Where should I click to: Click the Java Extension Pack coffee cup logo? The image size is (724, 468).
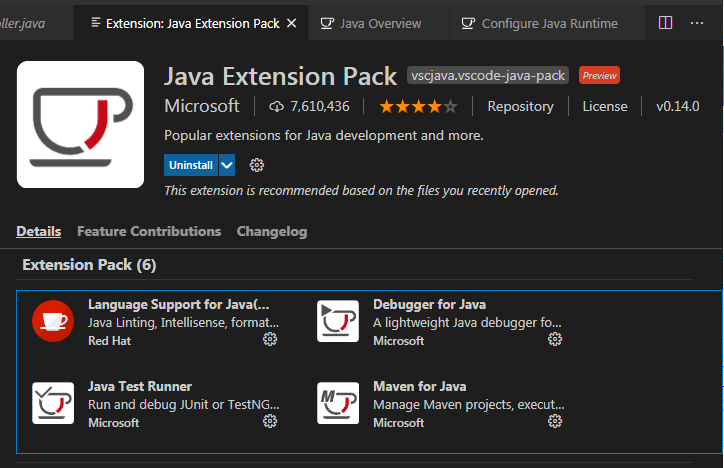coord(80,125)
